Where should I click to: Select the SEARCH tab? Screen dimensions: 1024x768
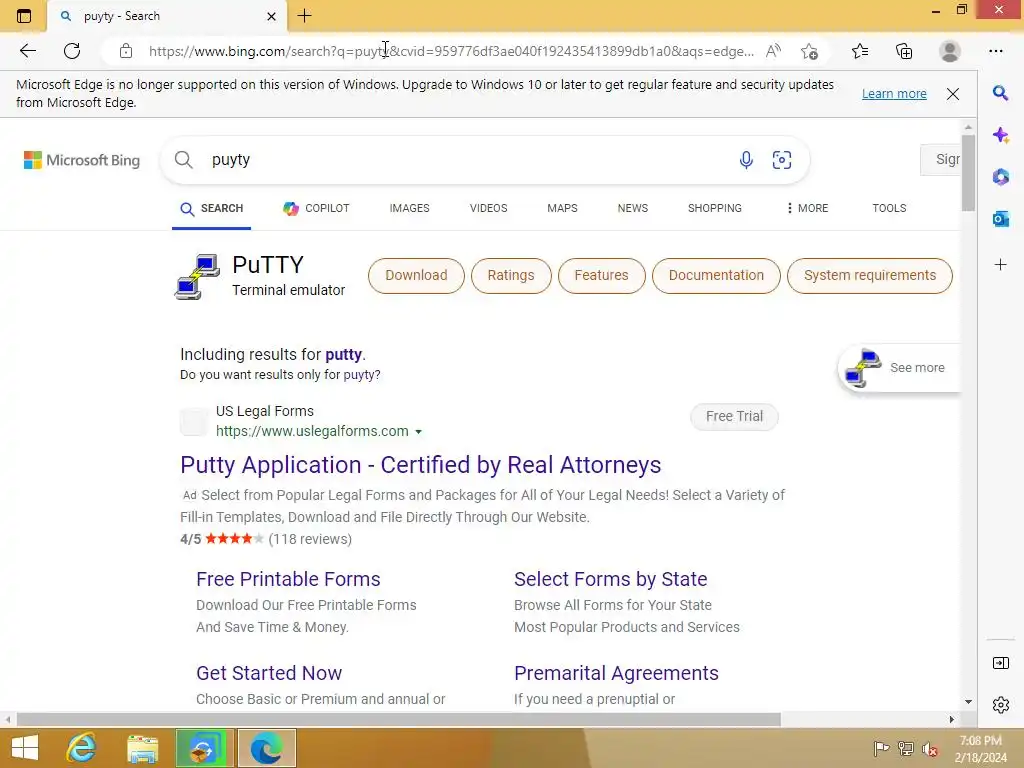pos(212,208)
